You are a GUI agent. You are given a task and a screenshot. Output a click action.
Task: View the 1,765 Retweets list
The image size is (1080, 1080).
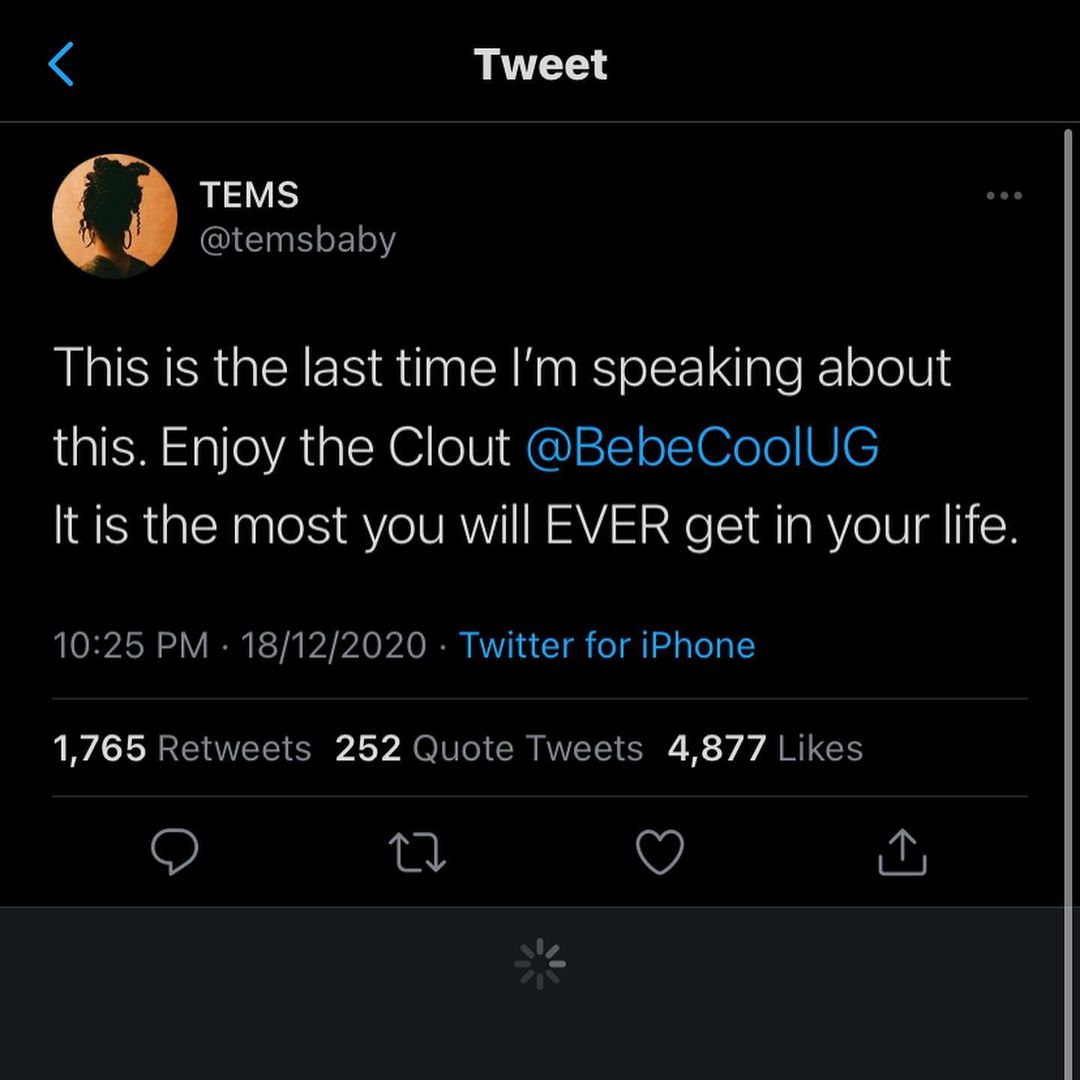(x=182, y=748)
